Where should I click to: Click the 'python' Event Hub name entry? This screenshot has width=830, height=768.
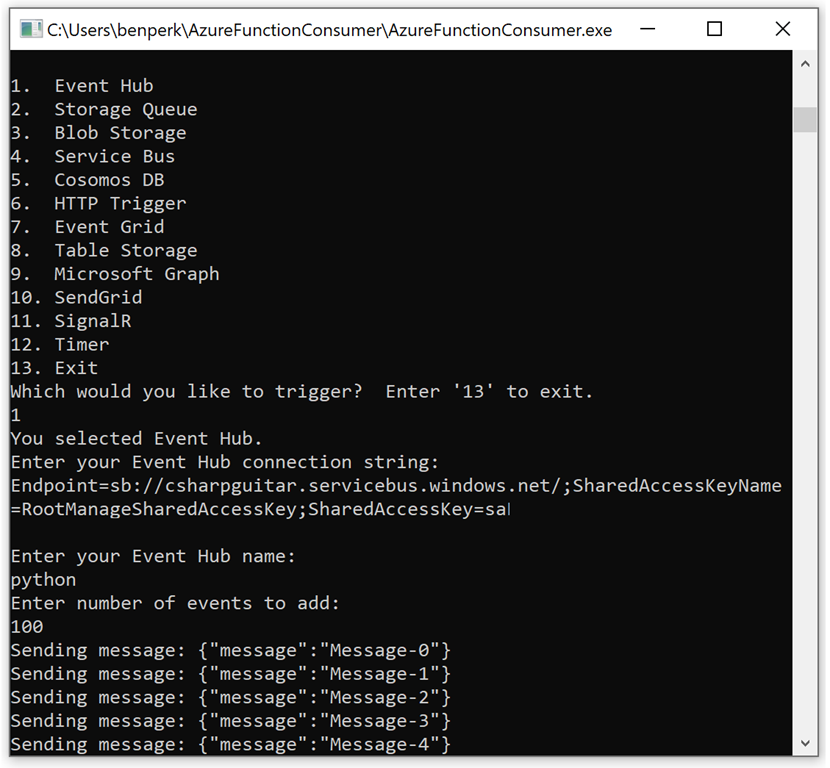pyautogui.click(x=43, y=579)
